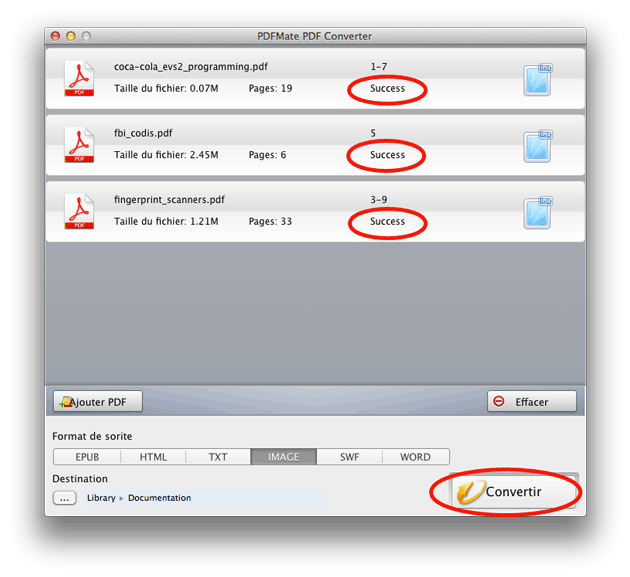Click the Library segment in the destination path
Screen dimensions: 630x577
pos(101,498)
